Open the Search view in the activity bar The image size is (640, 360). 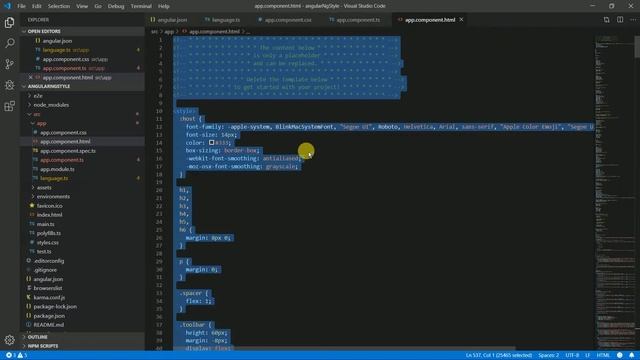coord(9,43)
